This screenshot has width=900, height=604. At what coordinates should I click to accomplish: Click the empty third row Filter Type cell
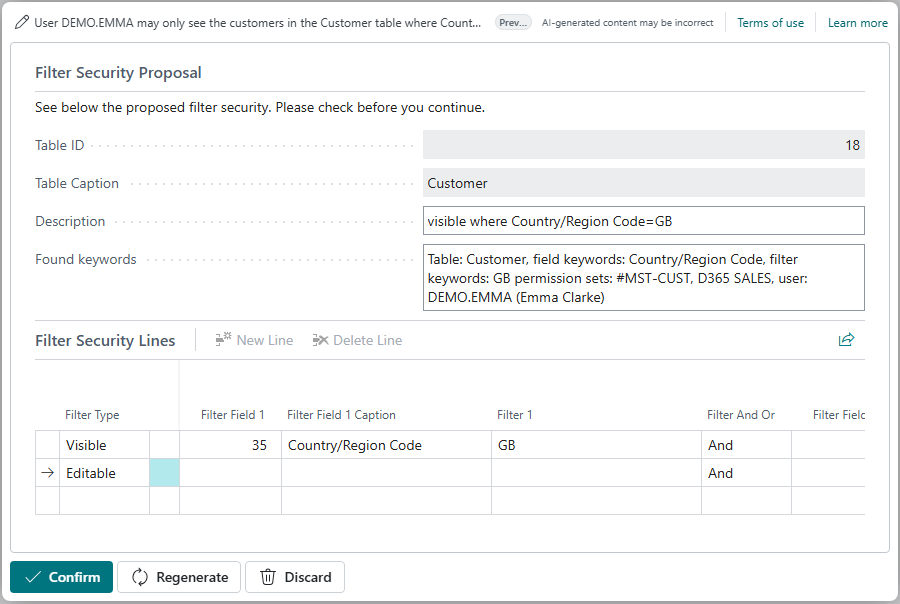pyautogui.click(x=104, y=501)
